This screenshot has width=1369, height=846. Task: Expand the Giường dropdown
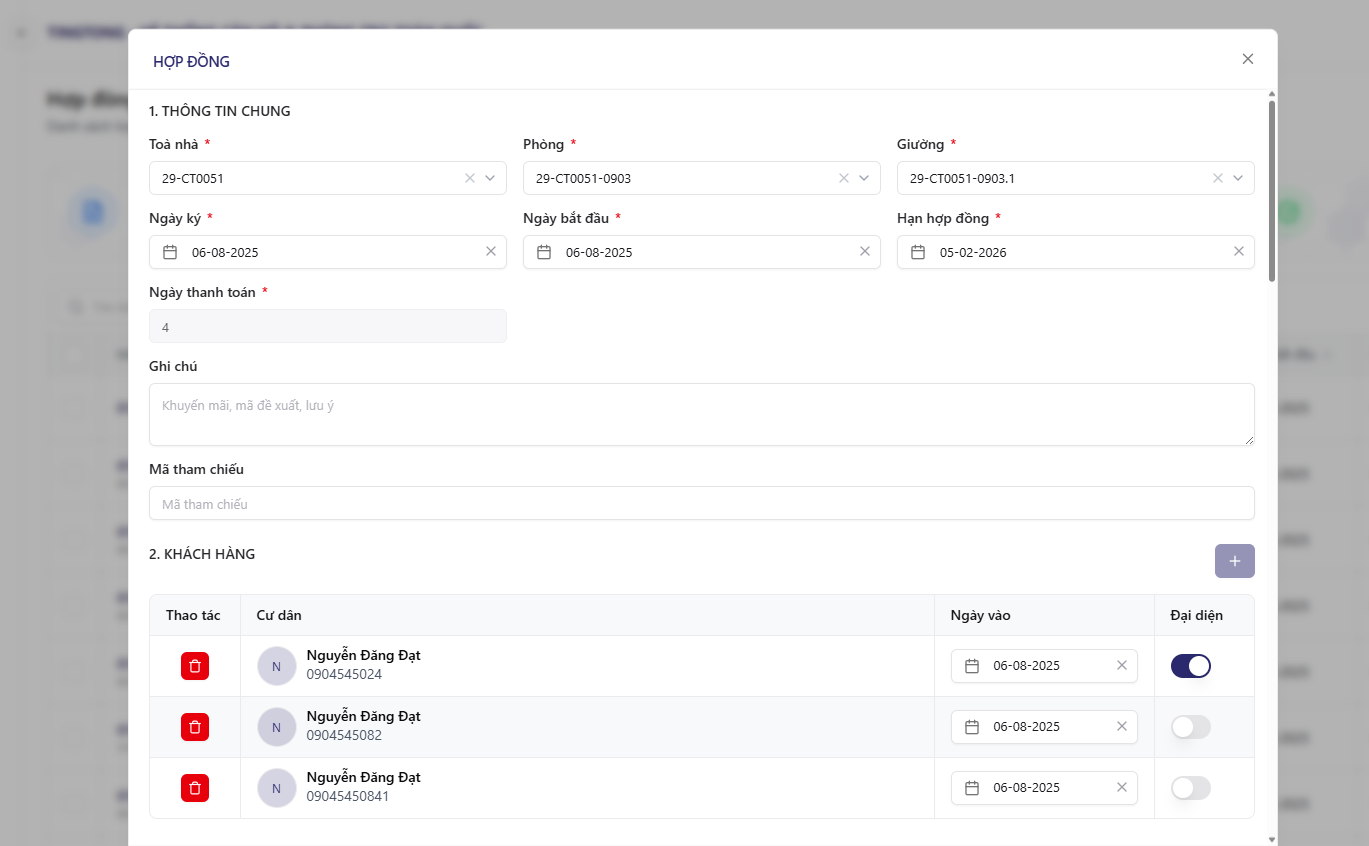coord(1238,178)
